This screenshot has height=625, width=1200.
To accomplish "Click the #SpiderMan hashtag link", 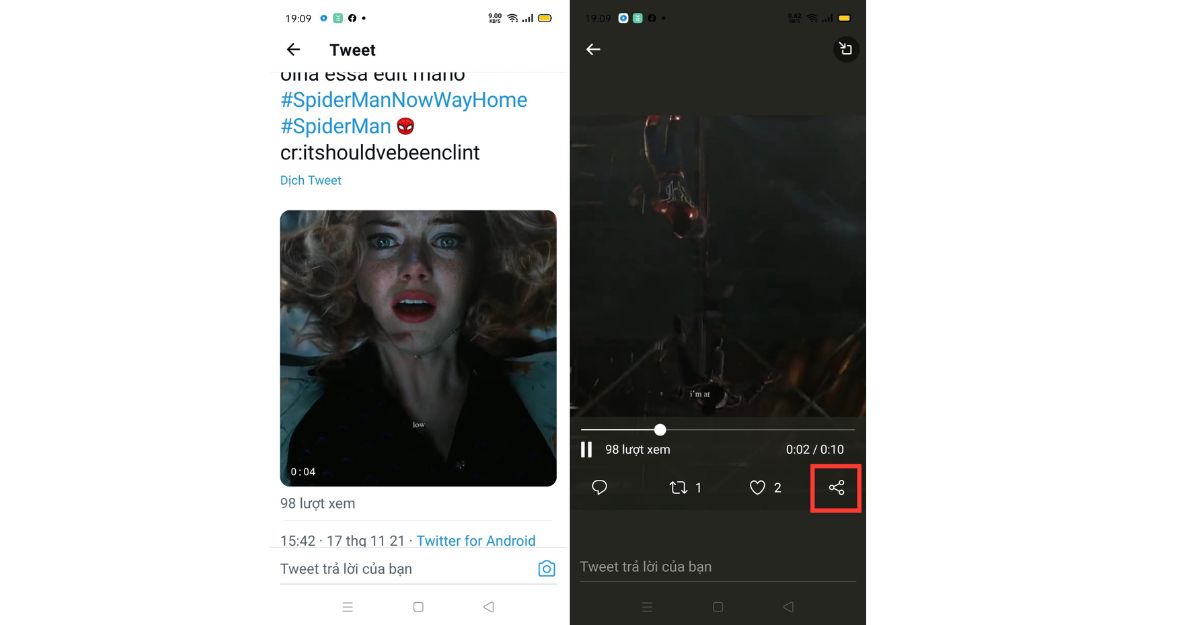I will click(336, 126).
